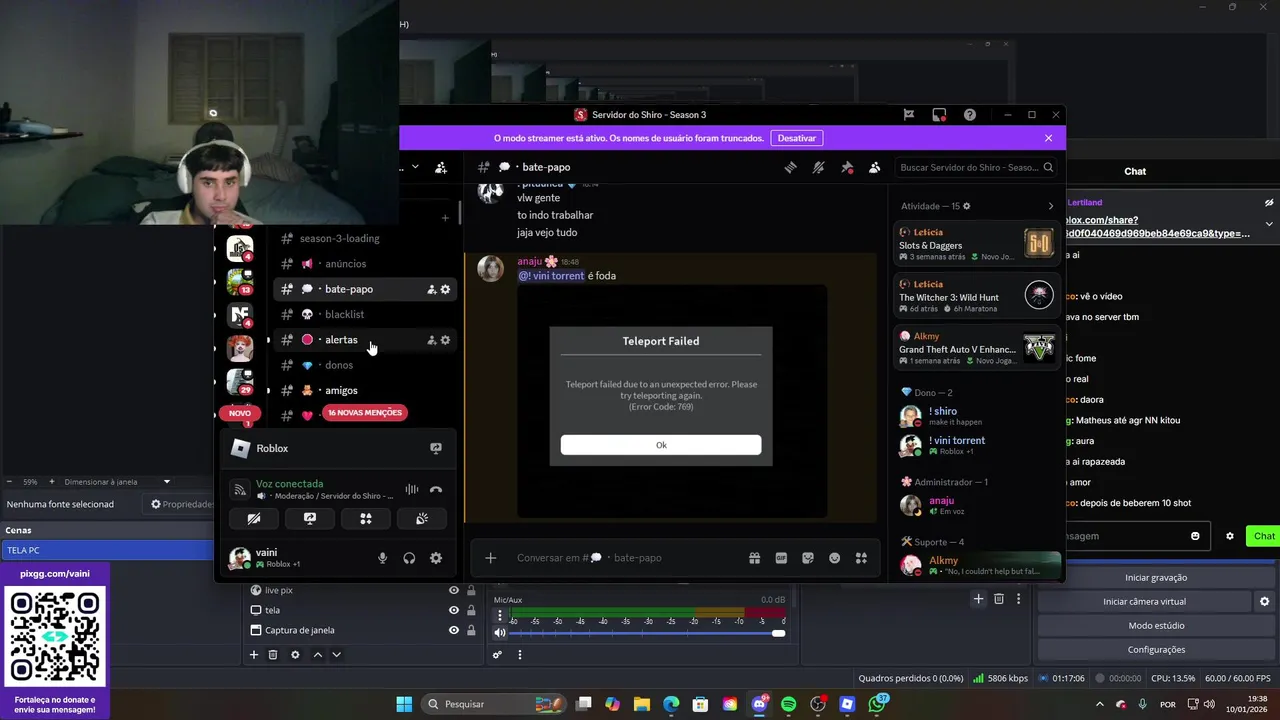Unlock the live pix source
Viewport: 1280px width, 720px height.
coord(471,590)
